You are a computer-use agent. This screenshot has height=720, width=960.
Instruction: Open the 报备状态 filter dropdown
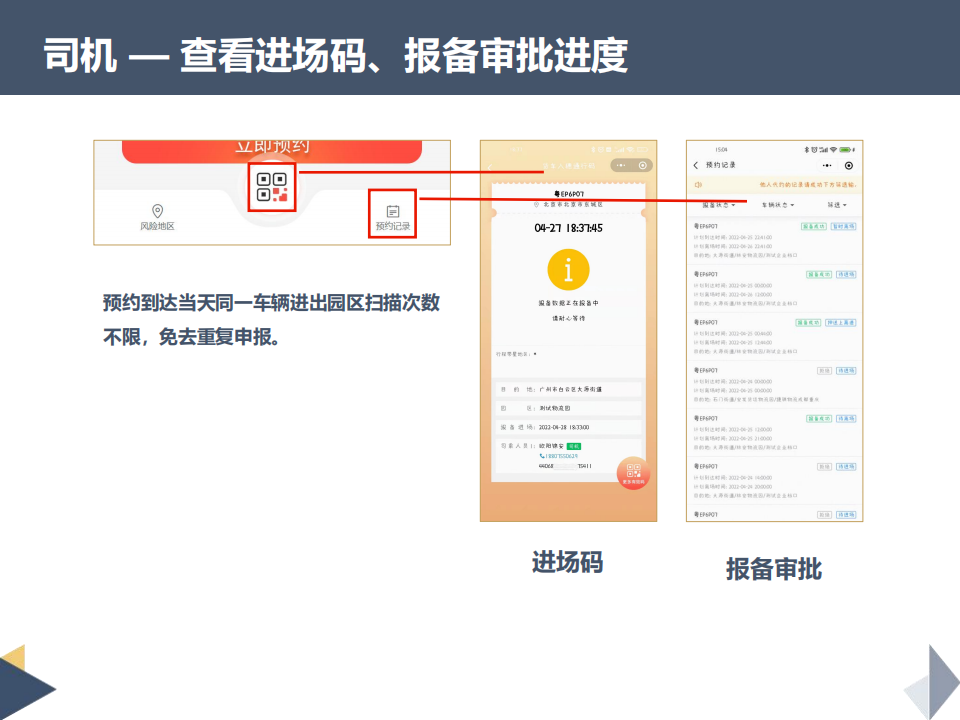(718, 205)
